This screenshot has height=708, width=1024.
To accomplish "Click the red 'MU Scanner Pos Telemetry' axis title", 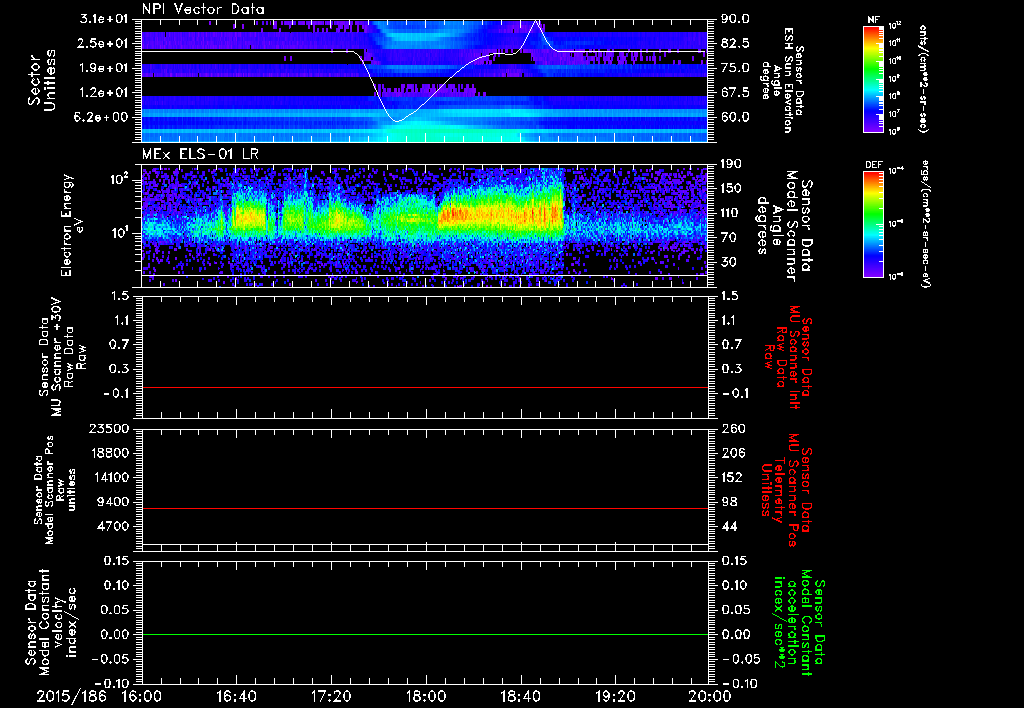I will [787, 491].
